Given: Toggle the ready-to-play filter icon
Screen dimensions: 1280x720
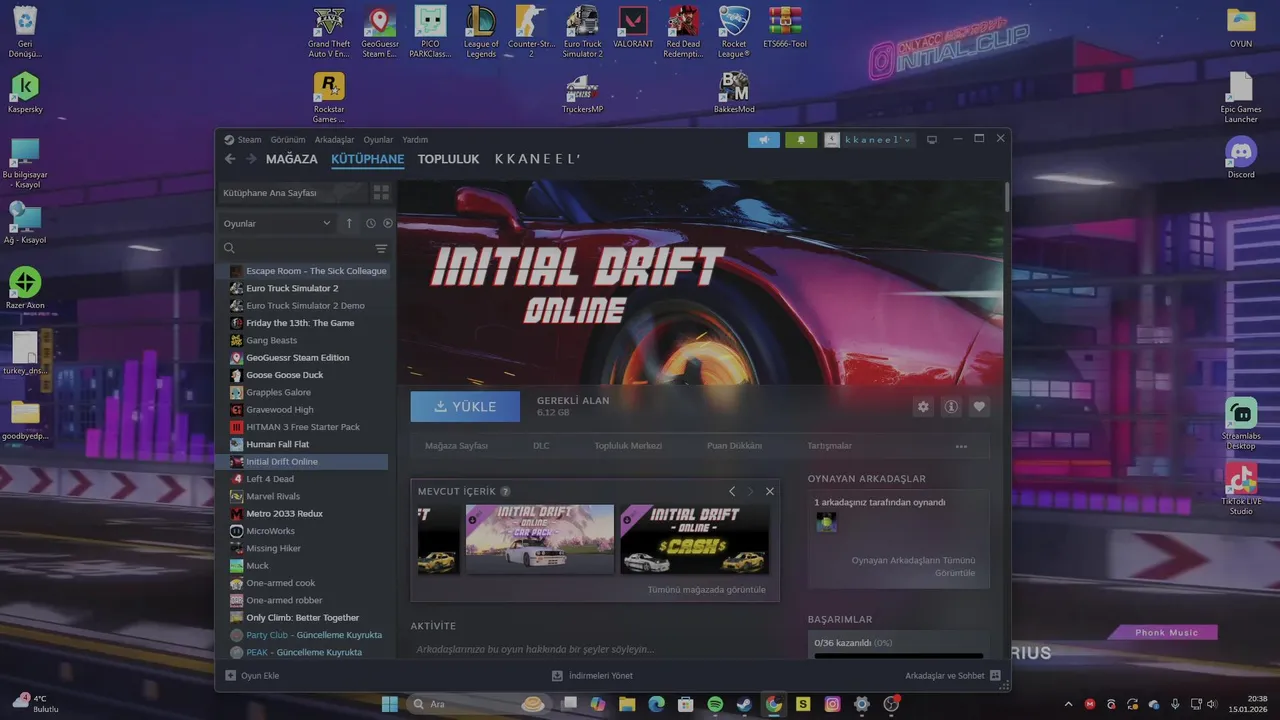Looking at the screenshot, I should pyautogui.click(x=388, y=223).
